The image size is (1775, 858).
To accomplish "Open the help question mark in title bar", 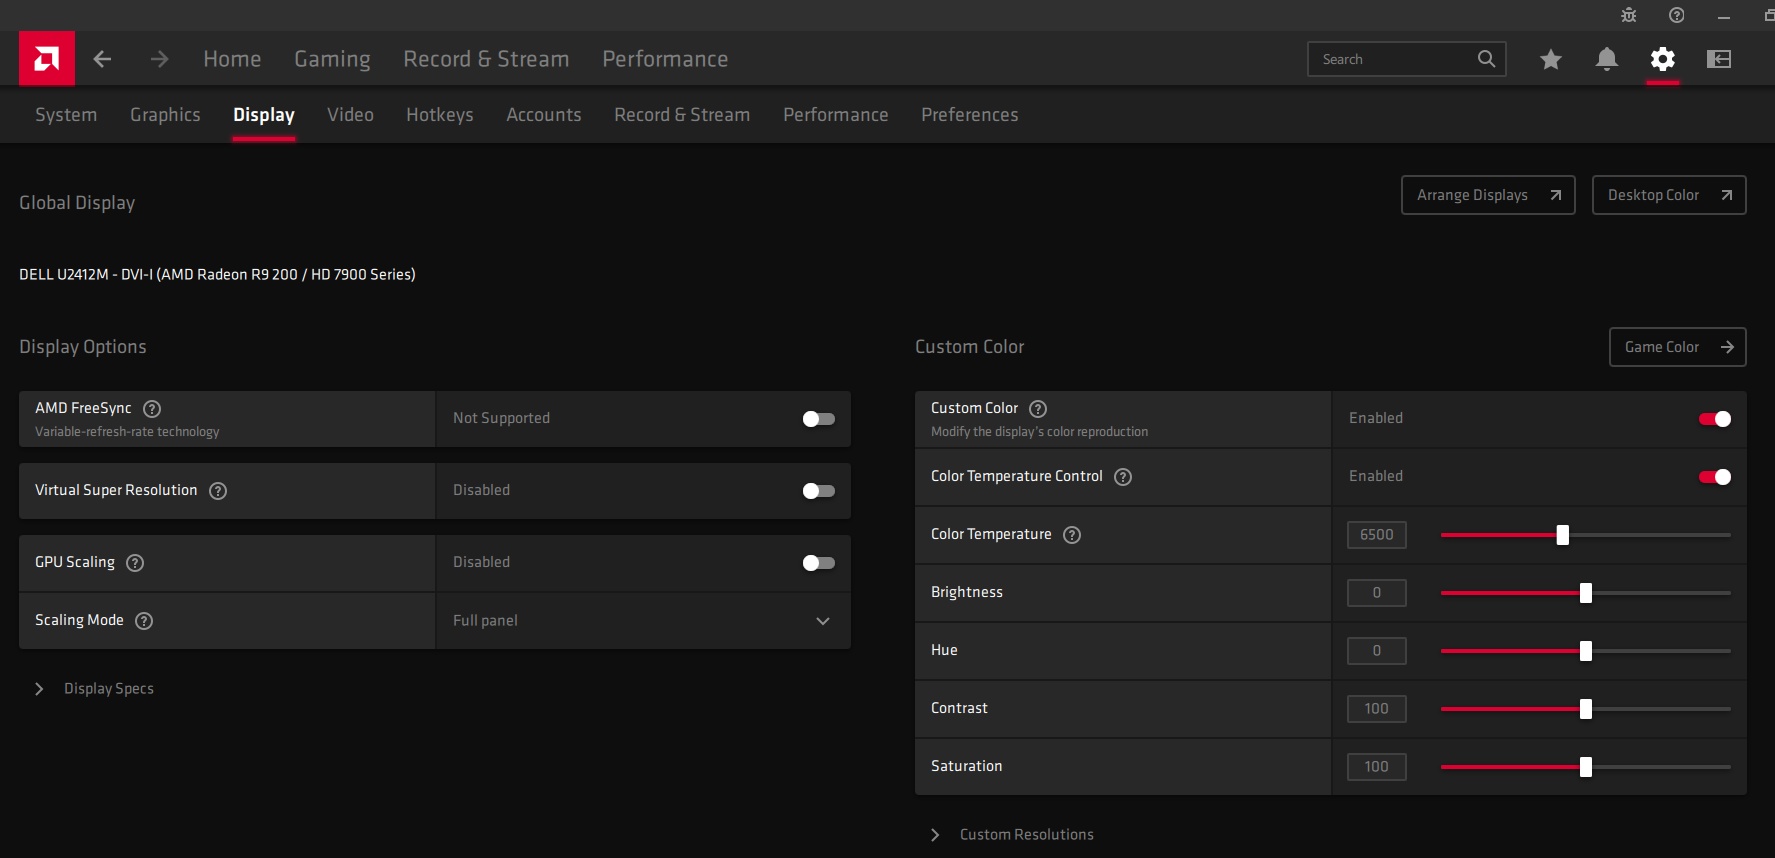I will 1677,15.
